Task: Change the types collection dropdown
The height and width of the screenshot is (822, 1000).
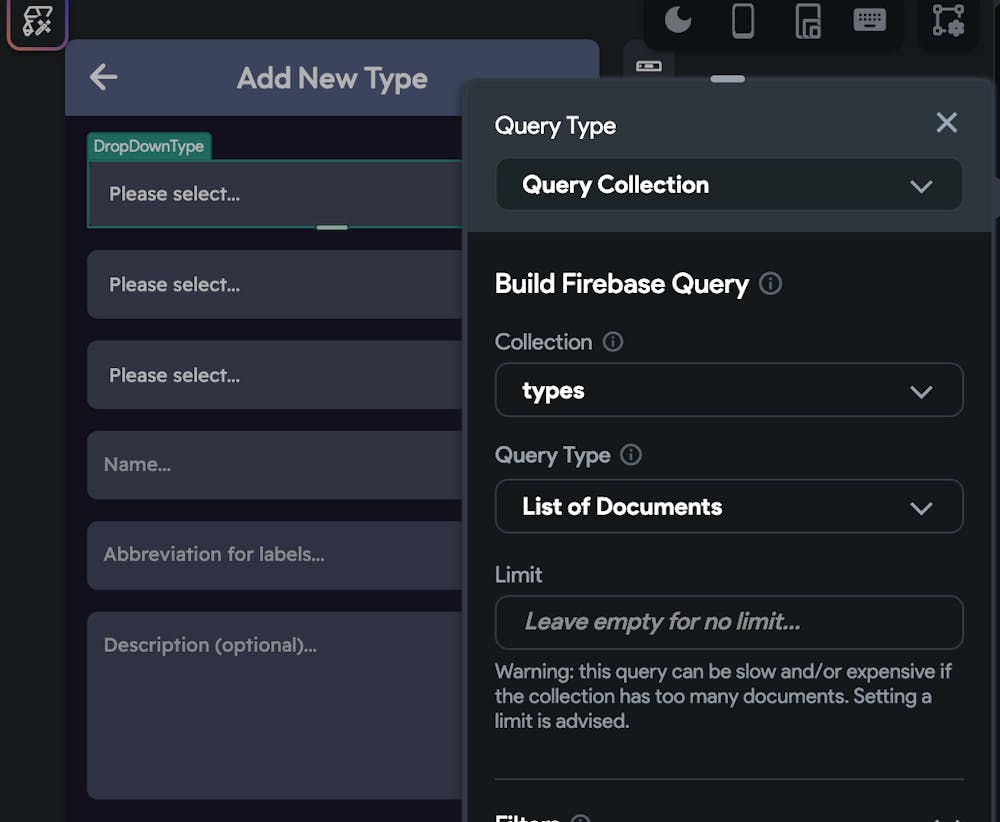Action: point(729,390)
